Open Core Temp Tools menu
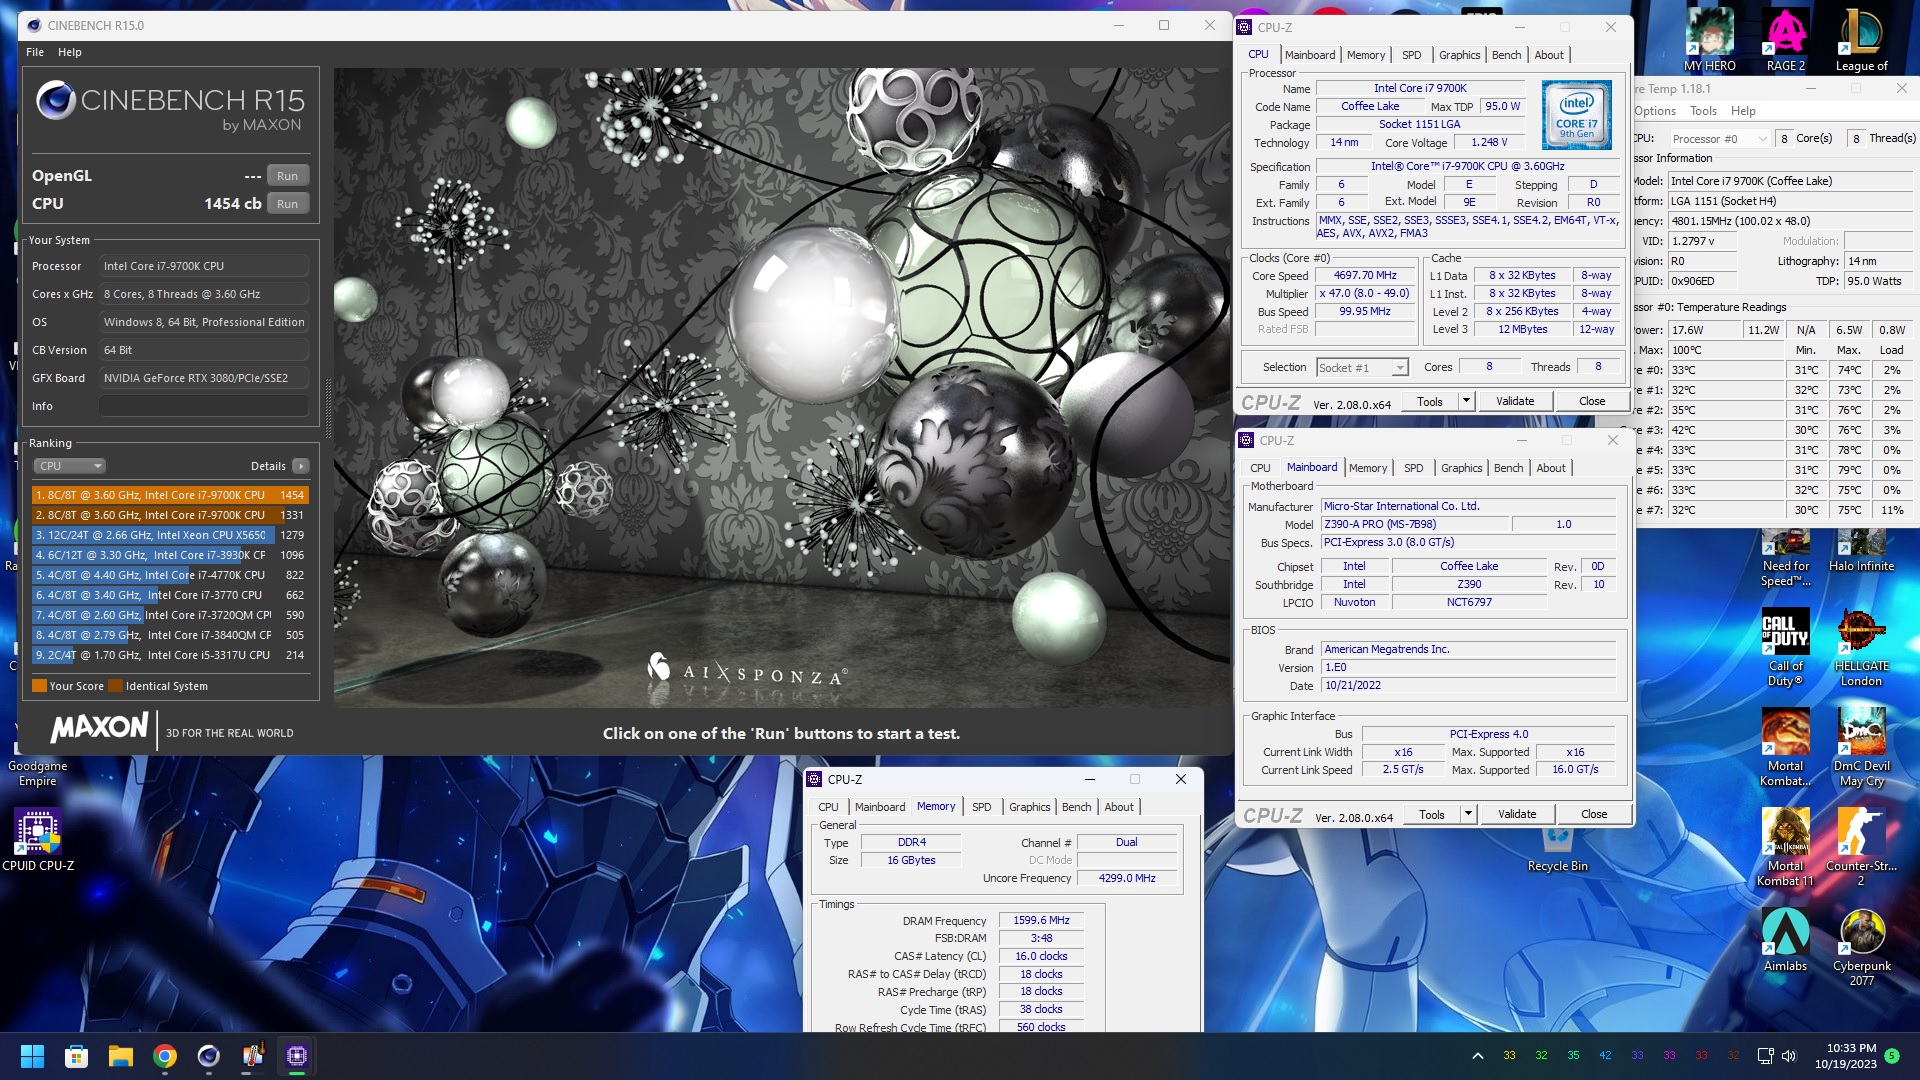Viewport: 1920px width, 1080px height. [1703, 111]
